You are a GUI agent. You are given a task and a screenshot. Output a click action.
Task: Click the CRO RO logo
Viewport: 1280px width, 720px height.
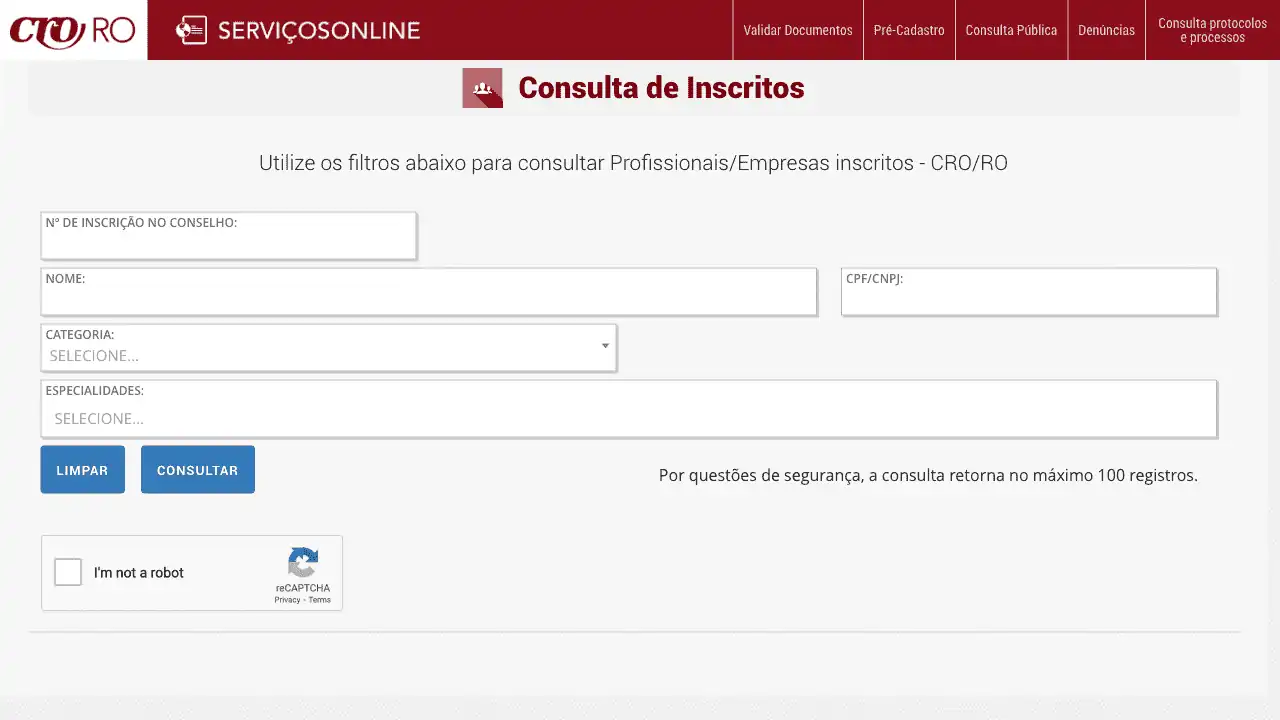(x=73, y=30)
